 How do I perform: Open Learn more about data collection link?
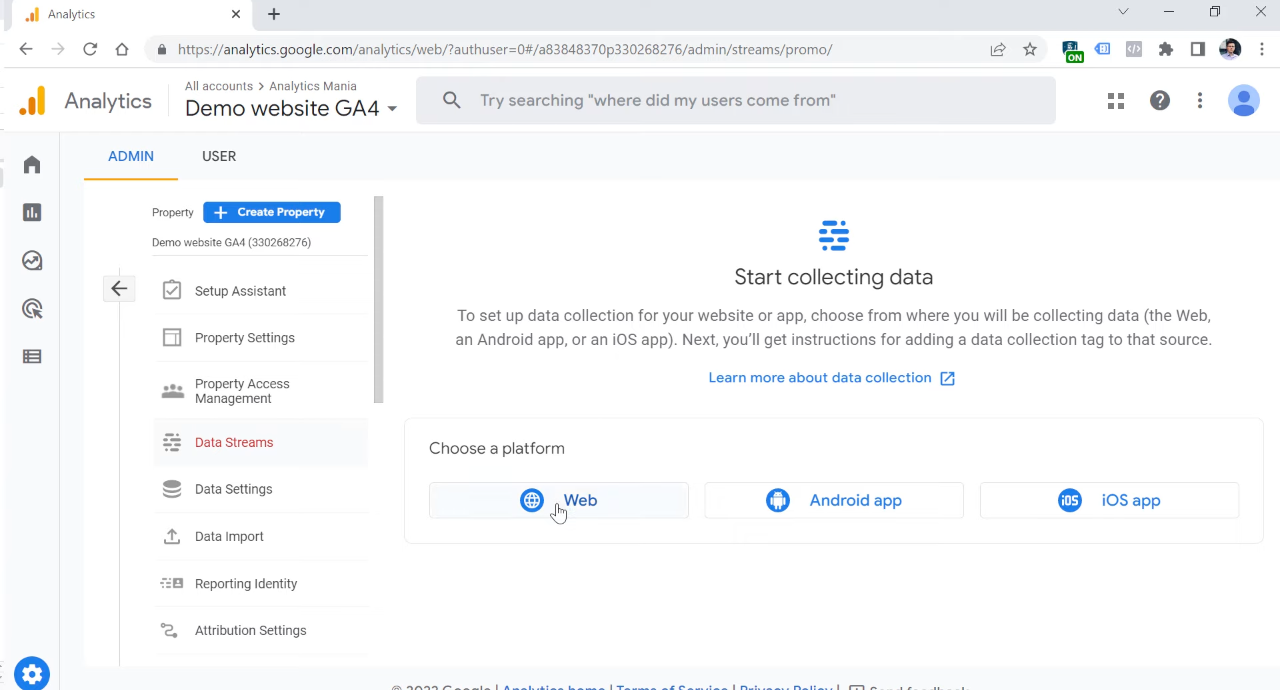(x=832, y=378)
